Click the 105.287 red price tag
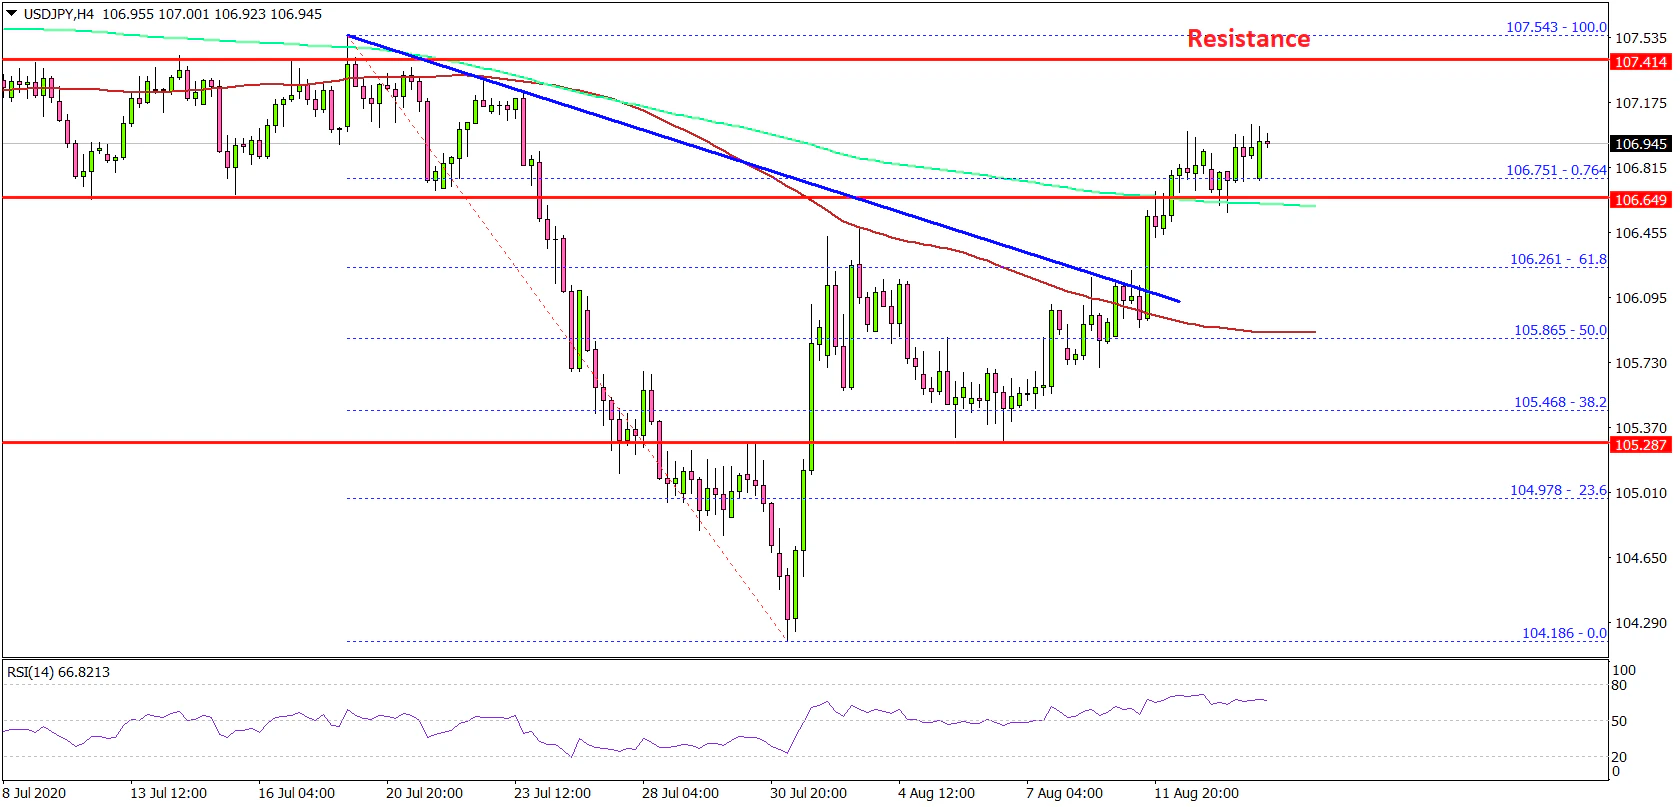Viewport: 1680px width, 807px height. pyautogui.click(x=1641, y=445)
